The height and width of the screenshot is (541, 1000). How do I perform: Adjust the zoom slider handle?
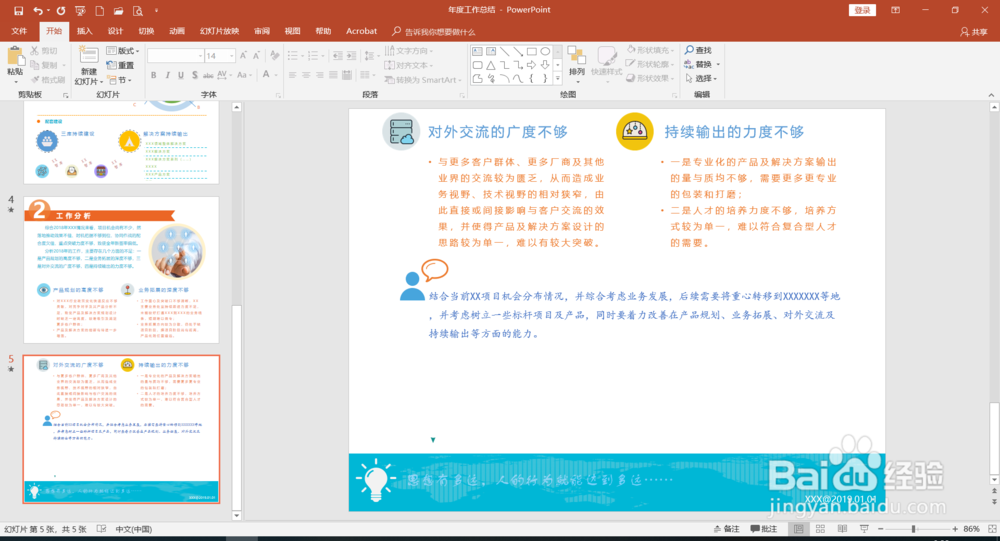pyautogui.click(x=913, y=529)
